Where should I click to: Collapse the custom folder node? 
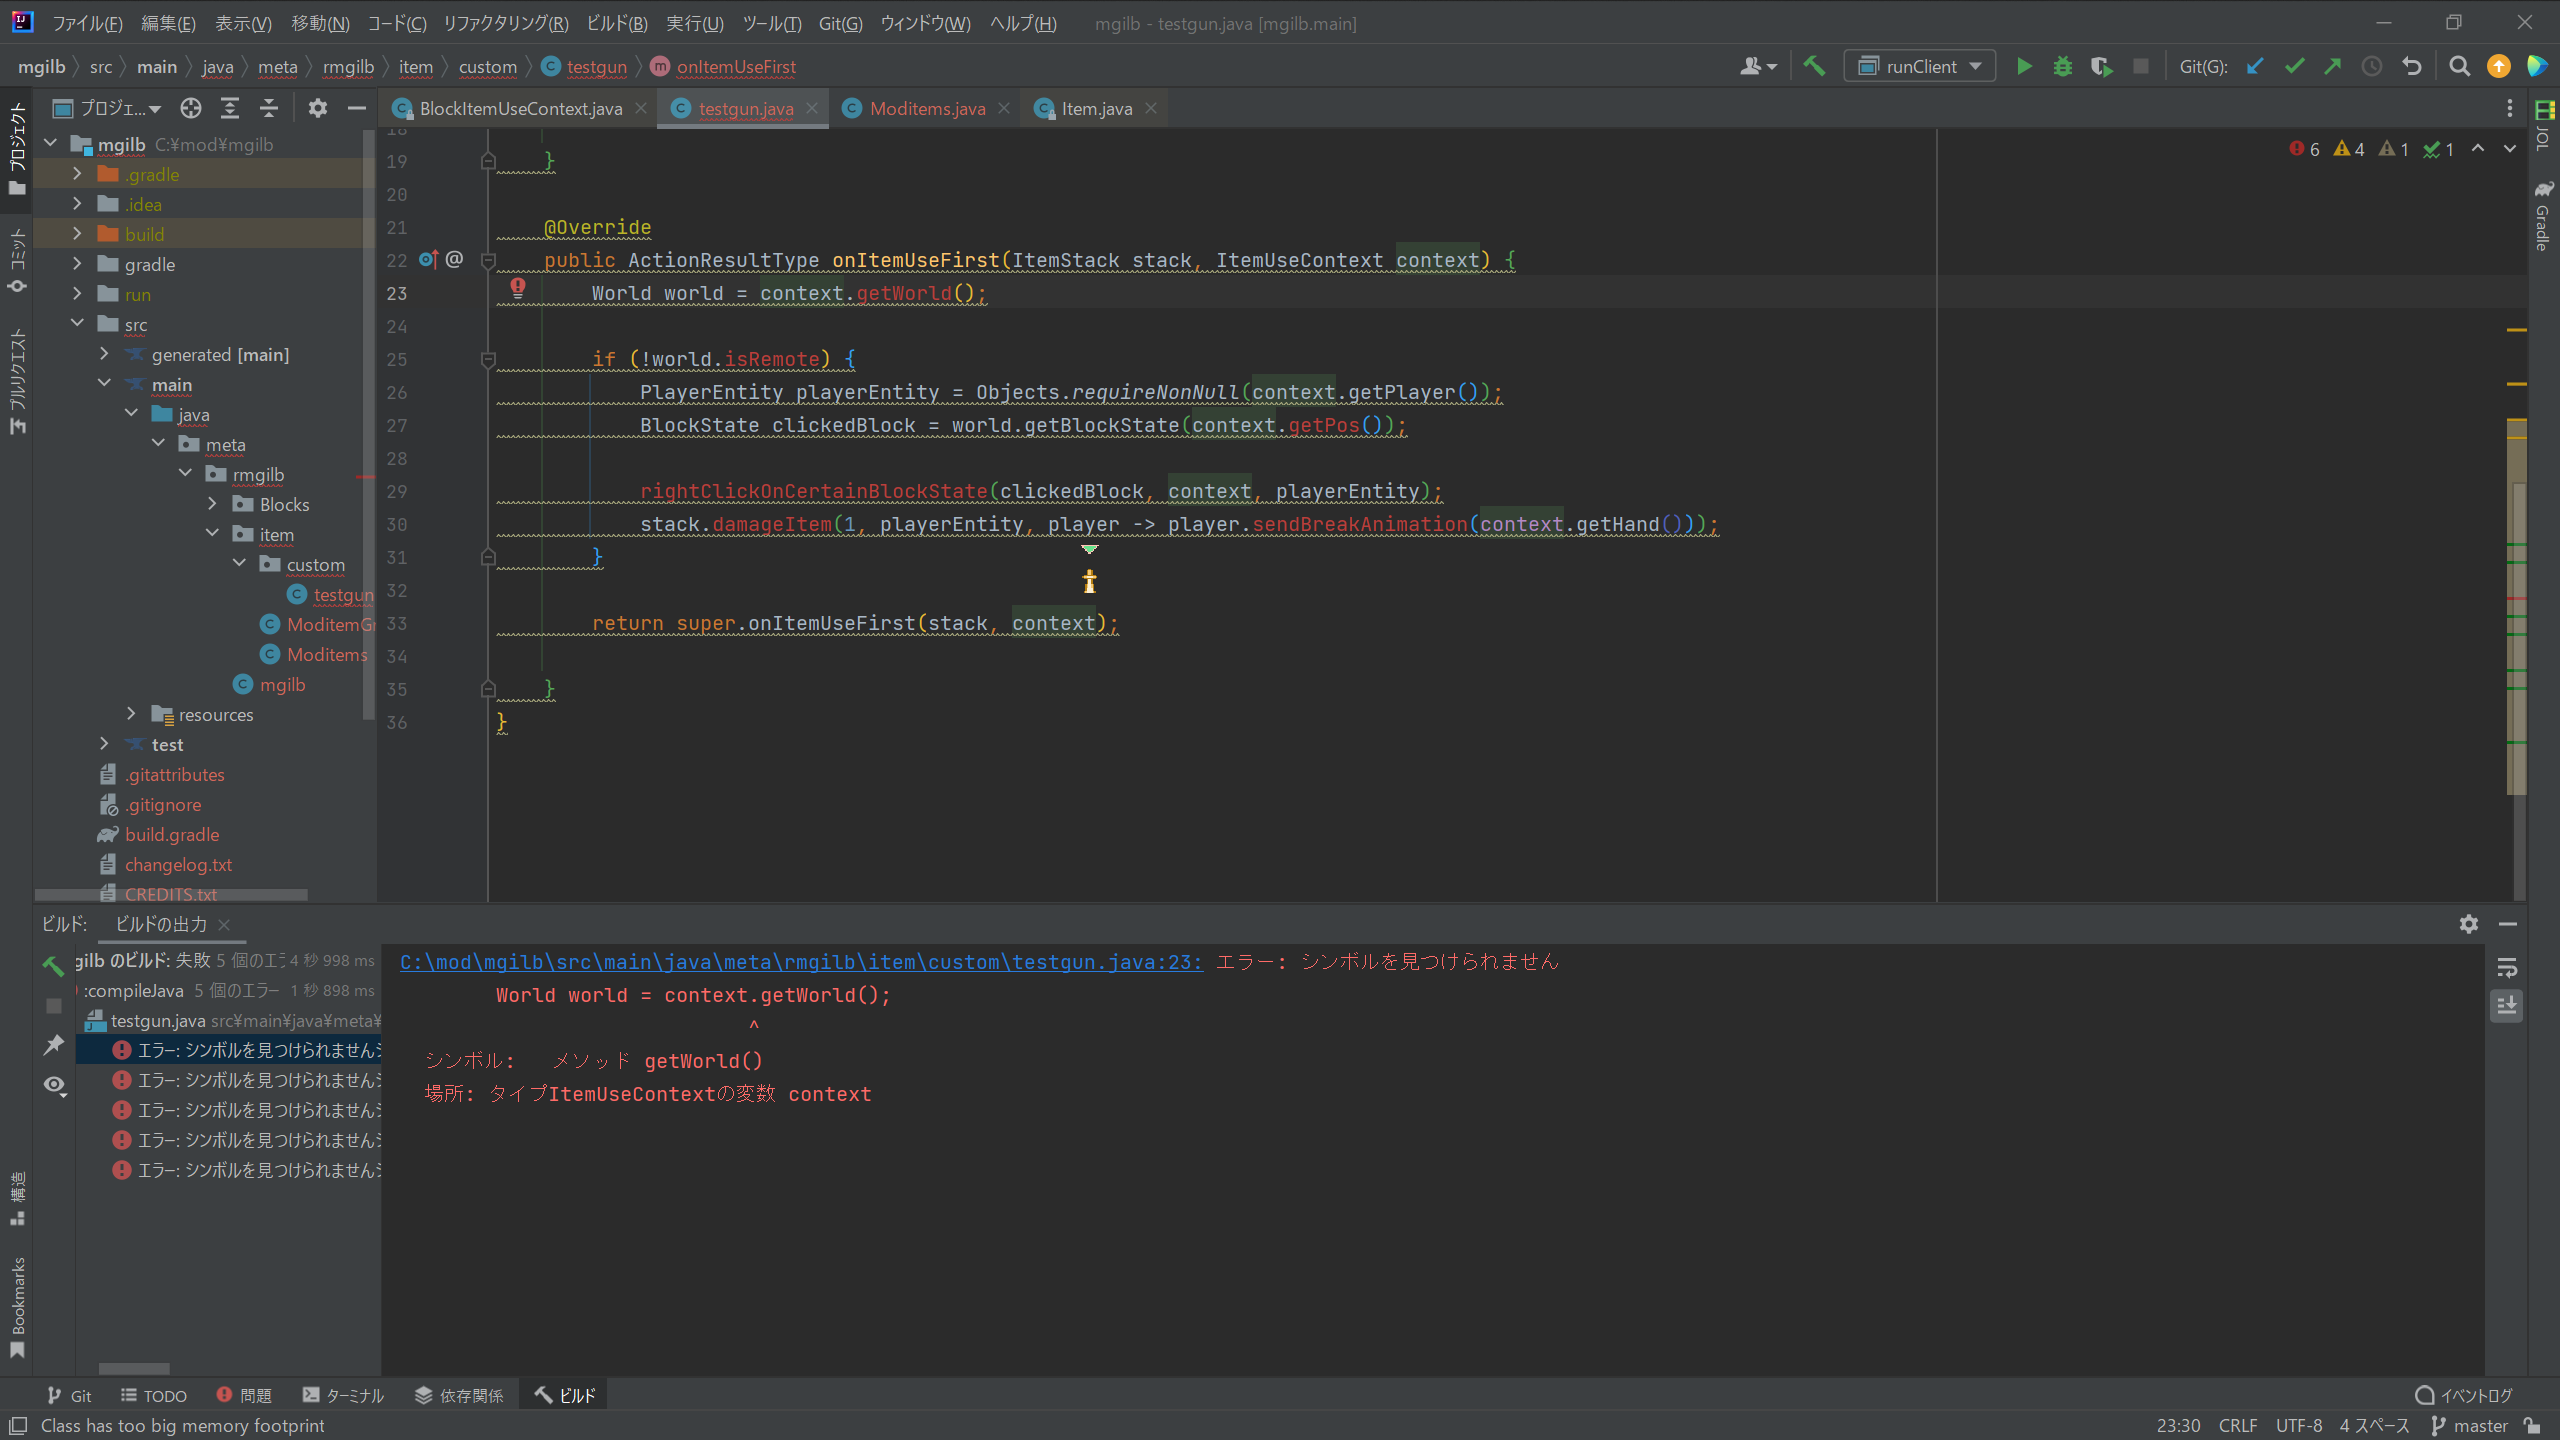pos(239,564)
